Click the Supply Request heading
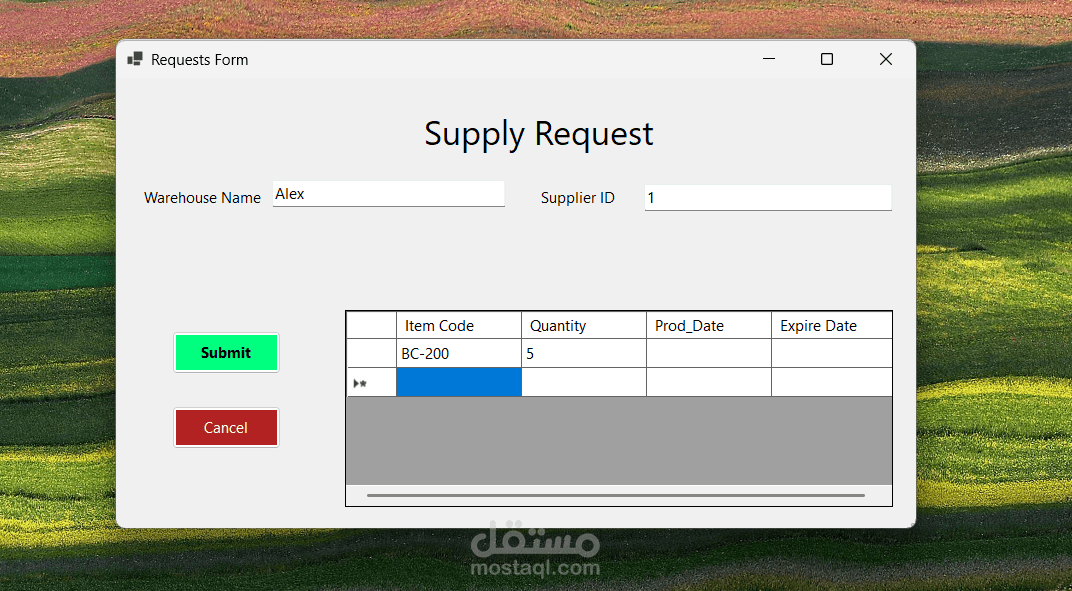This screenshot has width=1072, height=591. click(x=539, y=134)
